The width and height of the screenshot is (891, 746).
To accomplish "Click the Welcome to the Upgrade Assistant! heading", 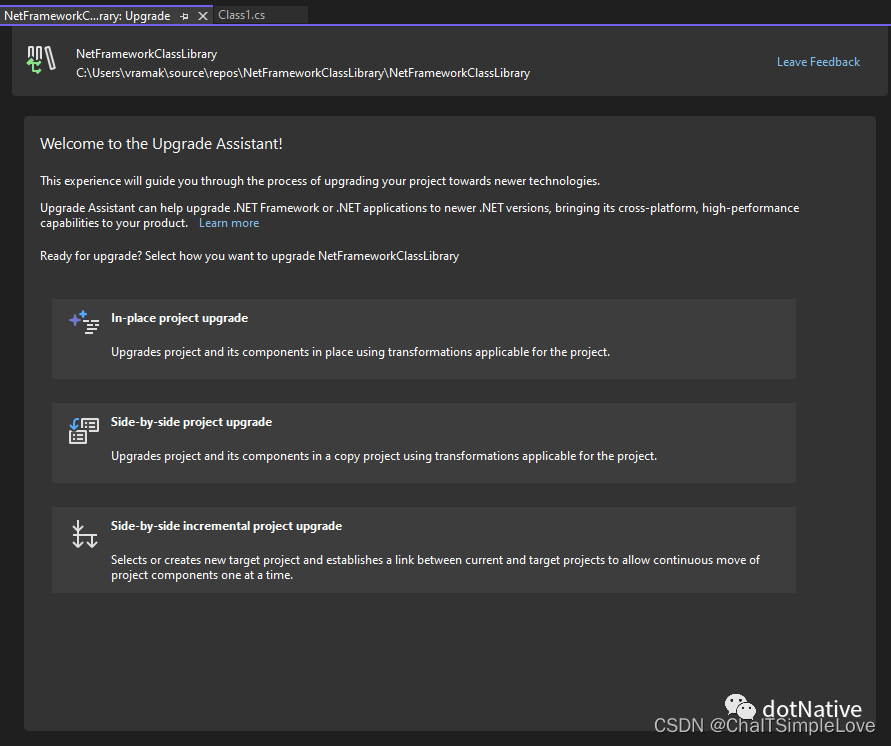I will pyautogui.click(x=161, y=144).
